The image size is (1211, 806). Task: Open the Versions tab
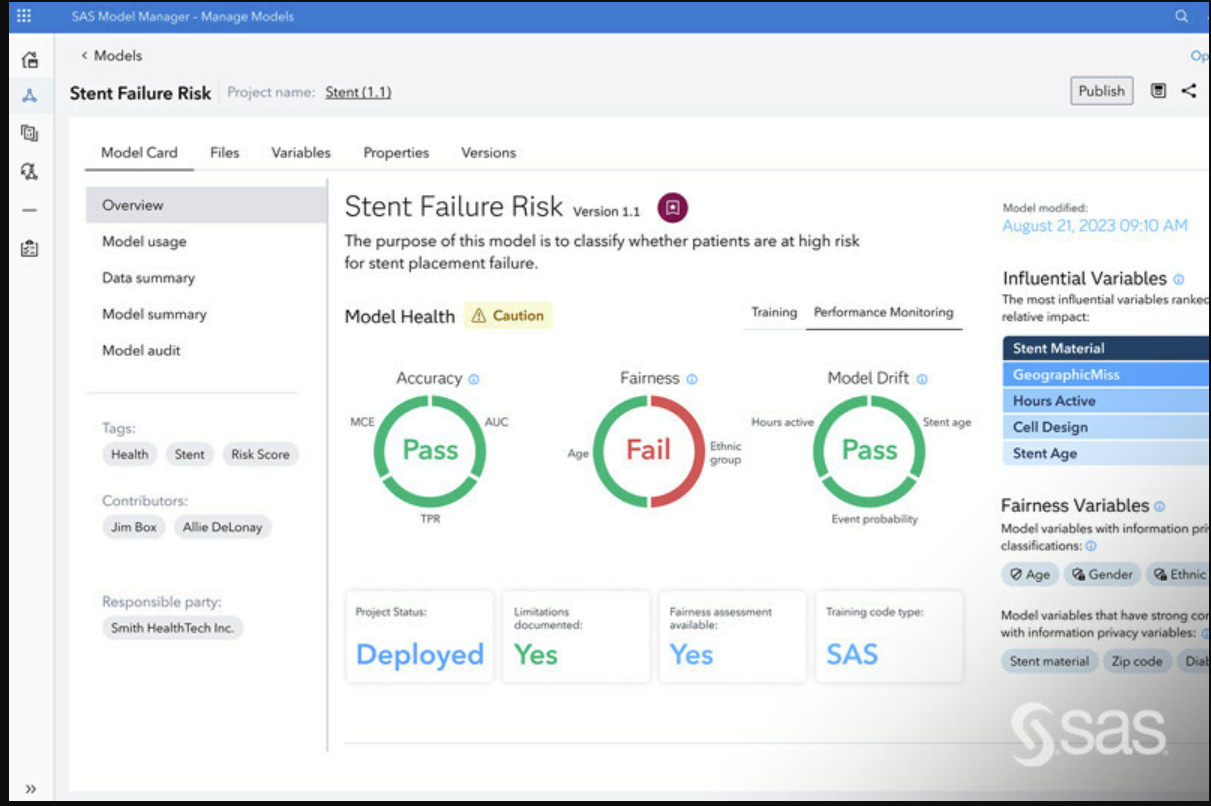click(x=488, y=152)
